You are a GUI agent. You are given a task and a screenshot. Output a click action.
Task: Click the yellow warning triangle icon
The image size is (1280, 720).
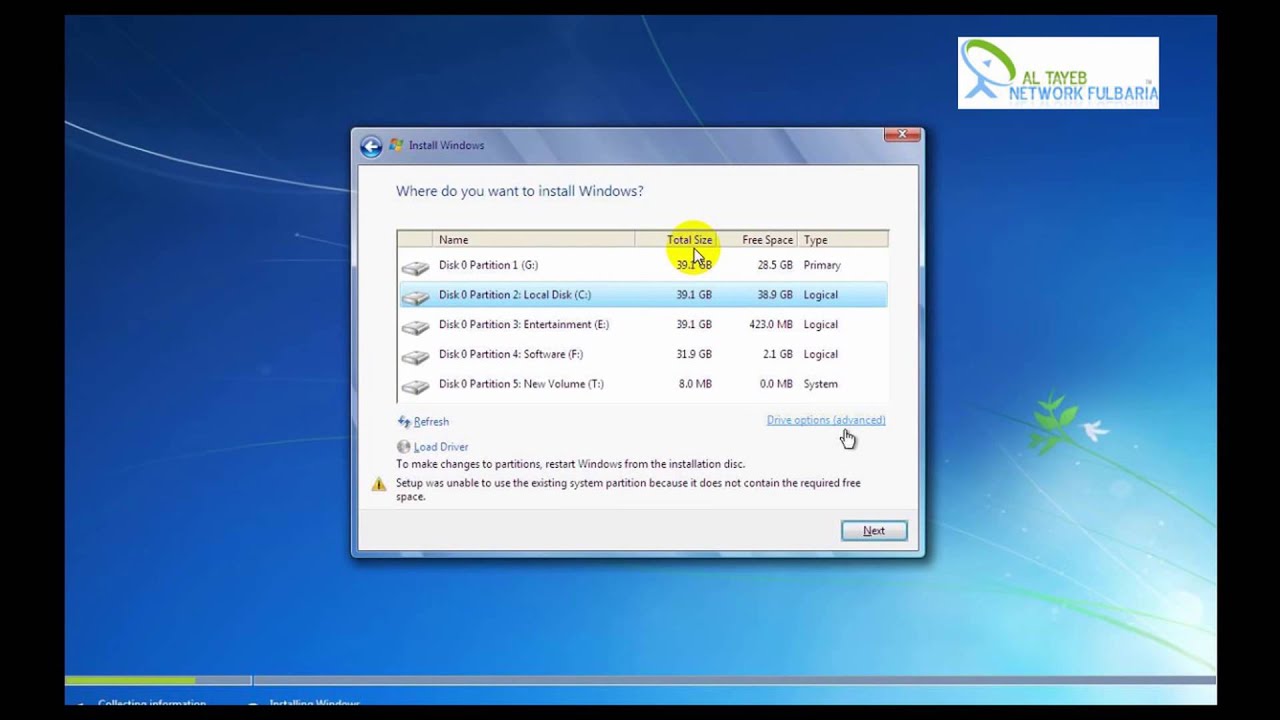click(x=379, y=484)
